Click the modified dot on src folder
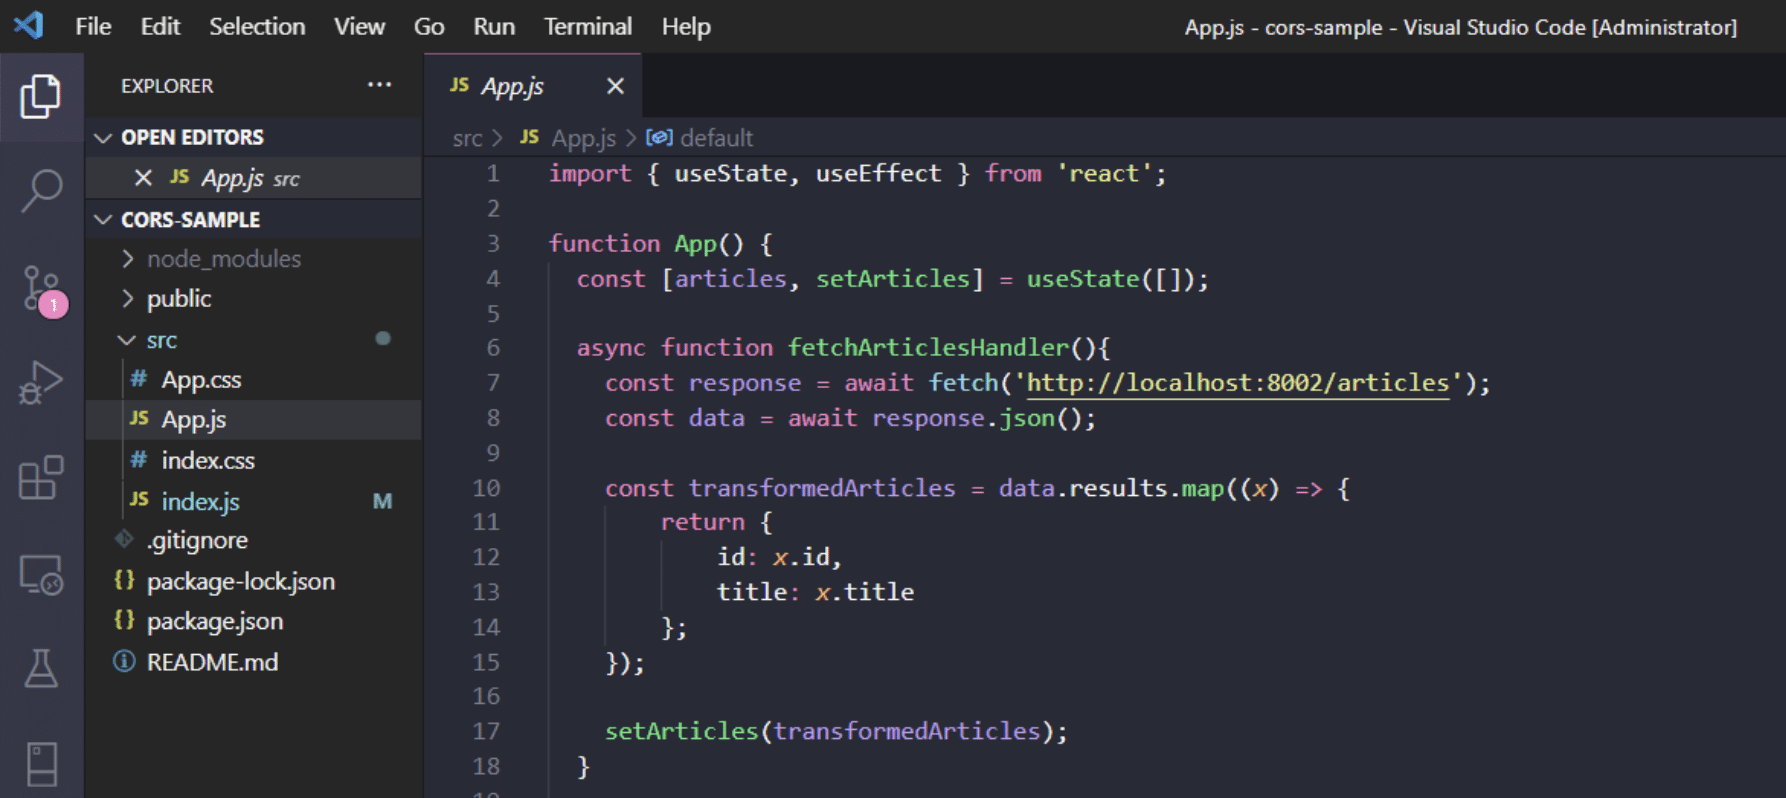 [383, 339]
